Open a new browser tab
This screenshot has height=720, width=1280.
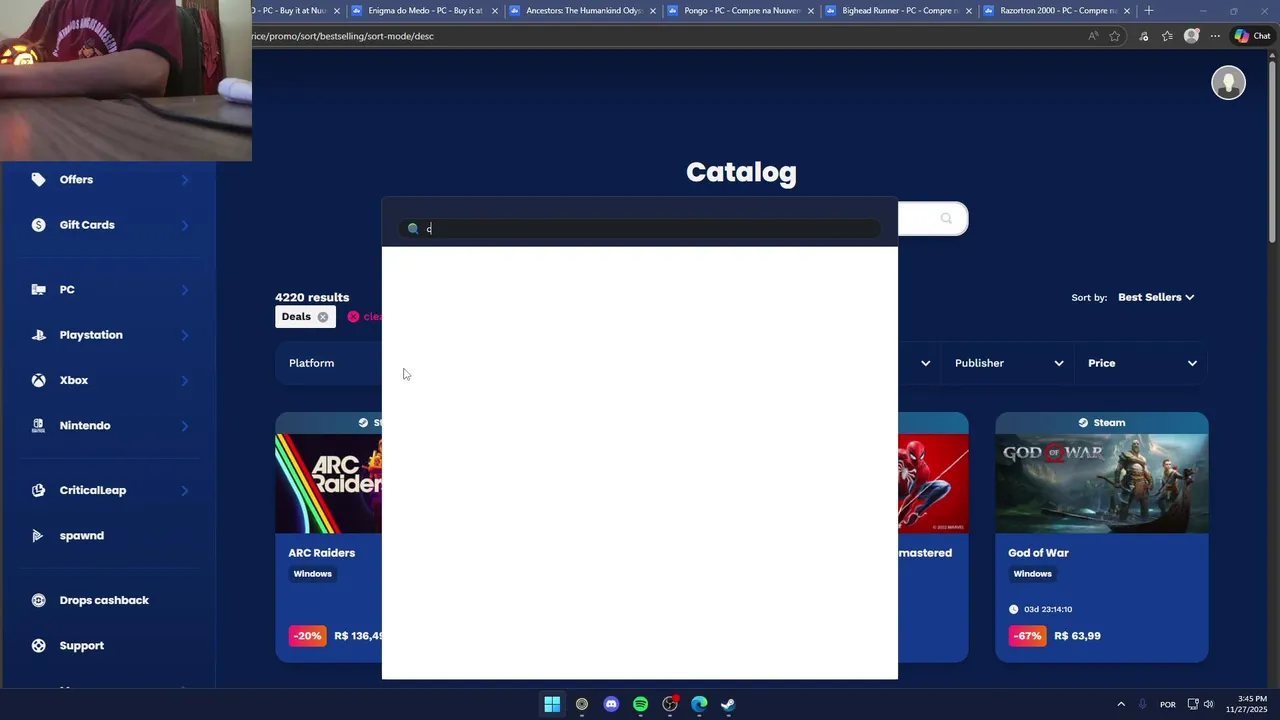click(1149, 10)
